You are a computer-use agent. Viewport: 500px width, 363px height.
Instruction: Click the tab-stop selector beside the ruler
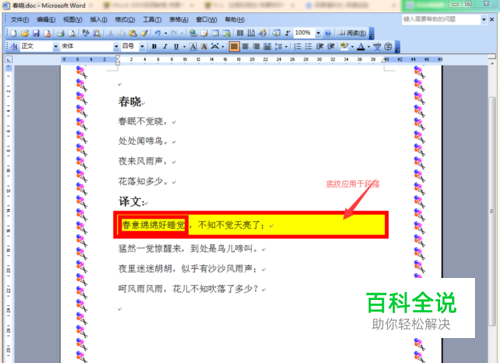pos(9,59)
